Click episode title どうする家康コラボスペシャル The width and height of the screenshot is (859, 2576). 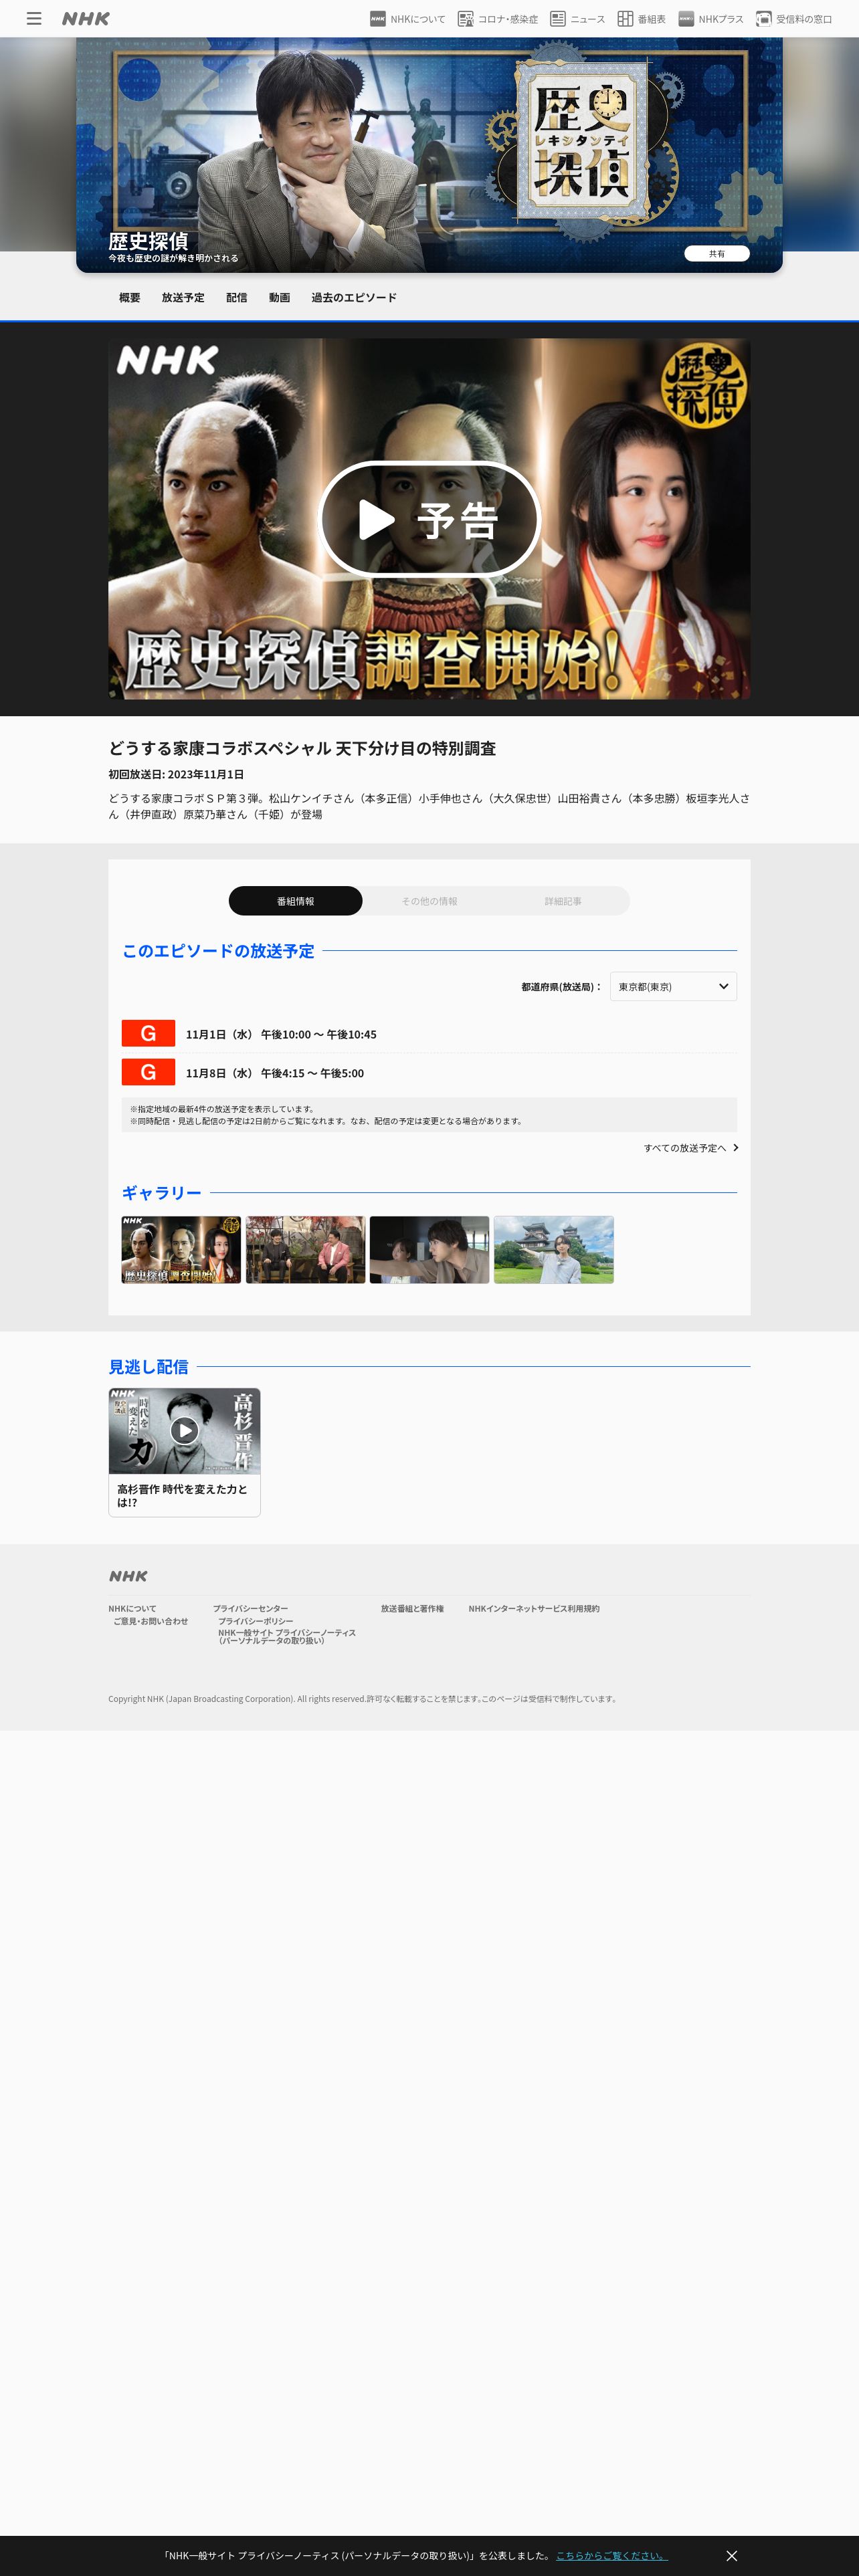pos(302,748)
